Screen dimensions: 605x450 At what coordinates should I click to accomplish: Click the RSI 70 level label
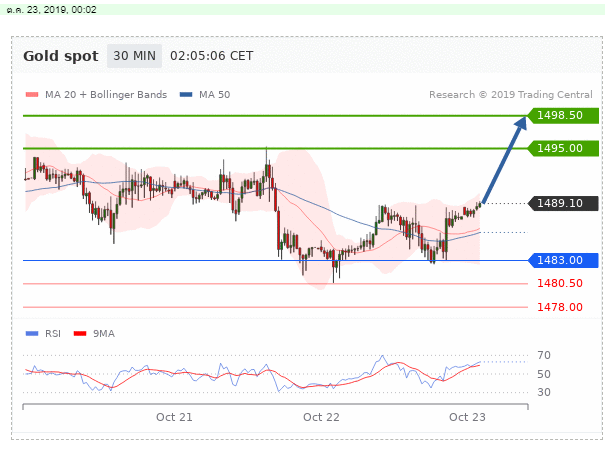click(x=544, y=355)
